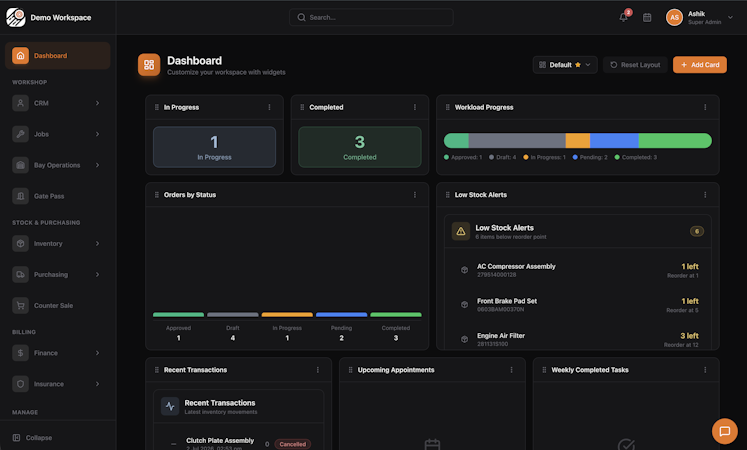This screenshot has width=747, height=450.
Task: Click the Insurance shield icon
Action: coord(20,384)
